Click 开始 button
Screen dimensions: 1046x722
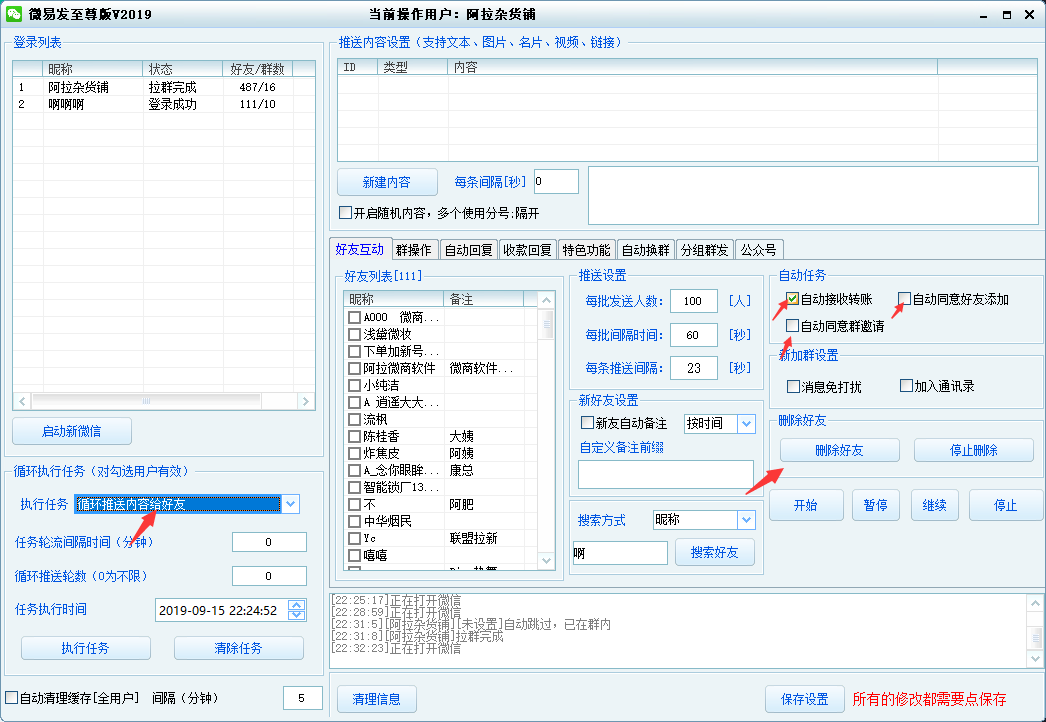806,505
